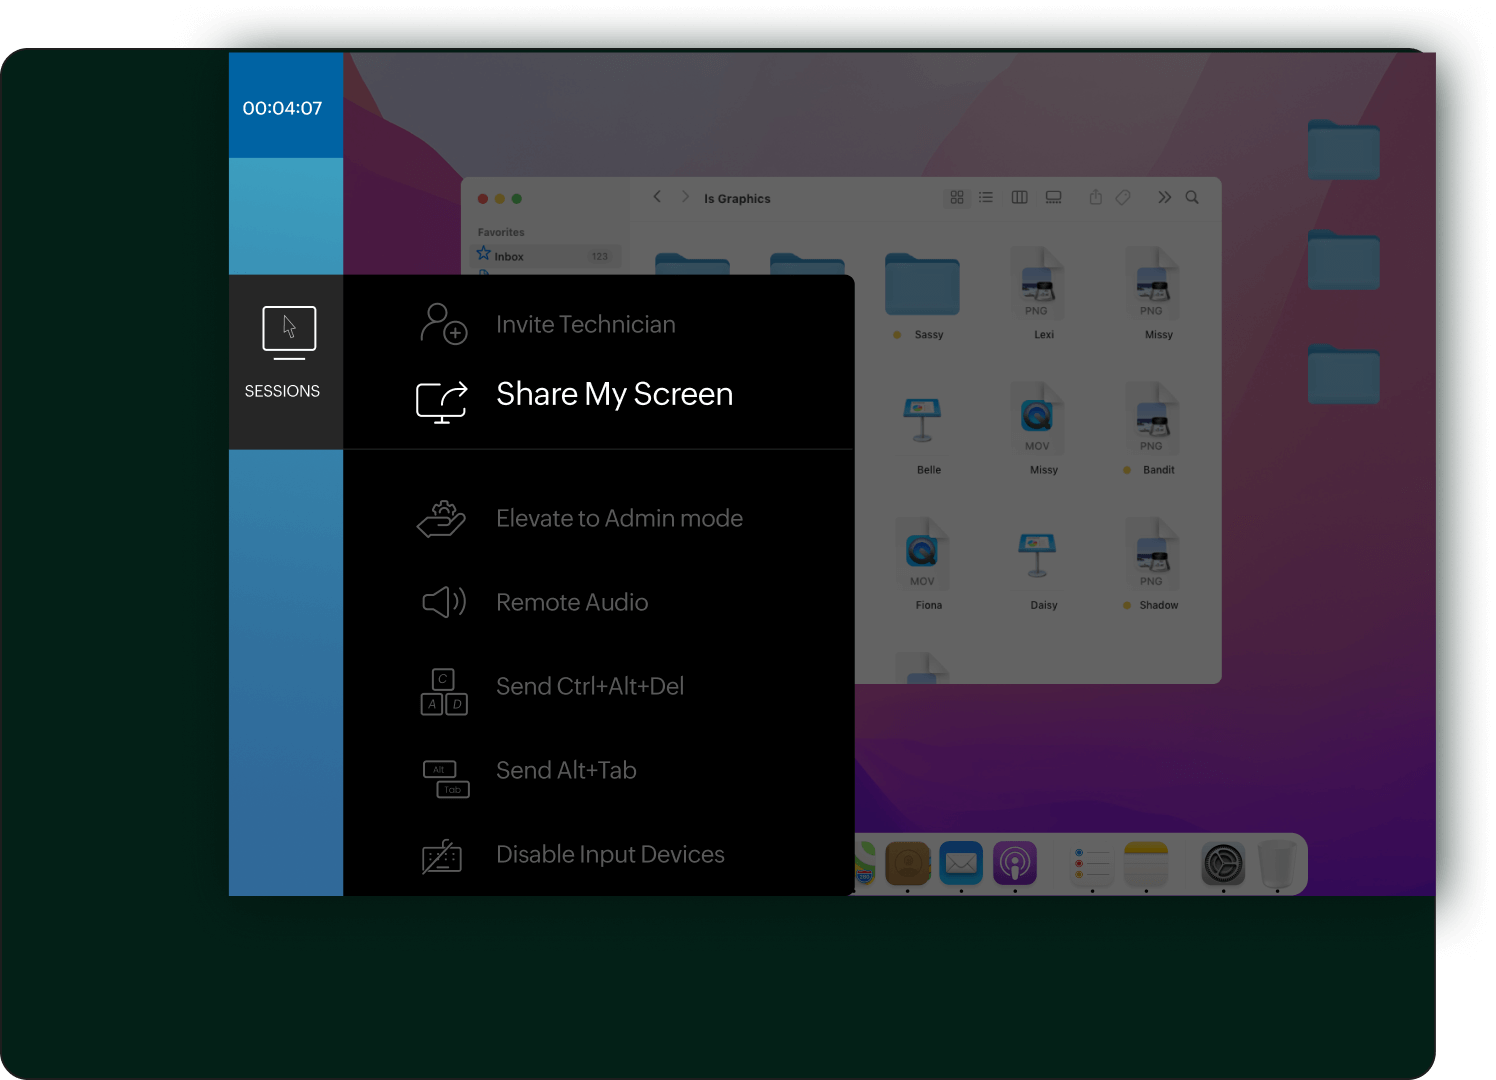
Task: Click the Favorites sidebar heading
Action: click(x=501, y=232)
